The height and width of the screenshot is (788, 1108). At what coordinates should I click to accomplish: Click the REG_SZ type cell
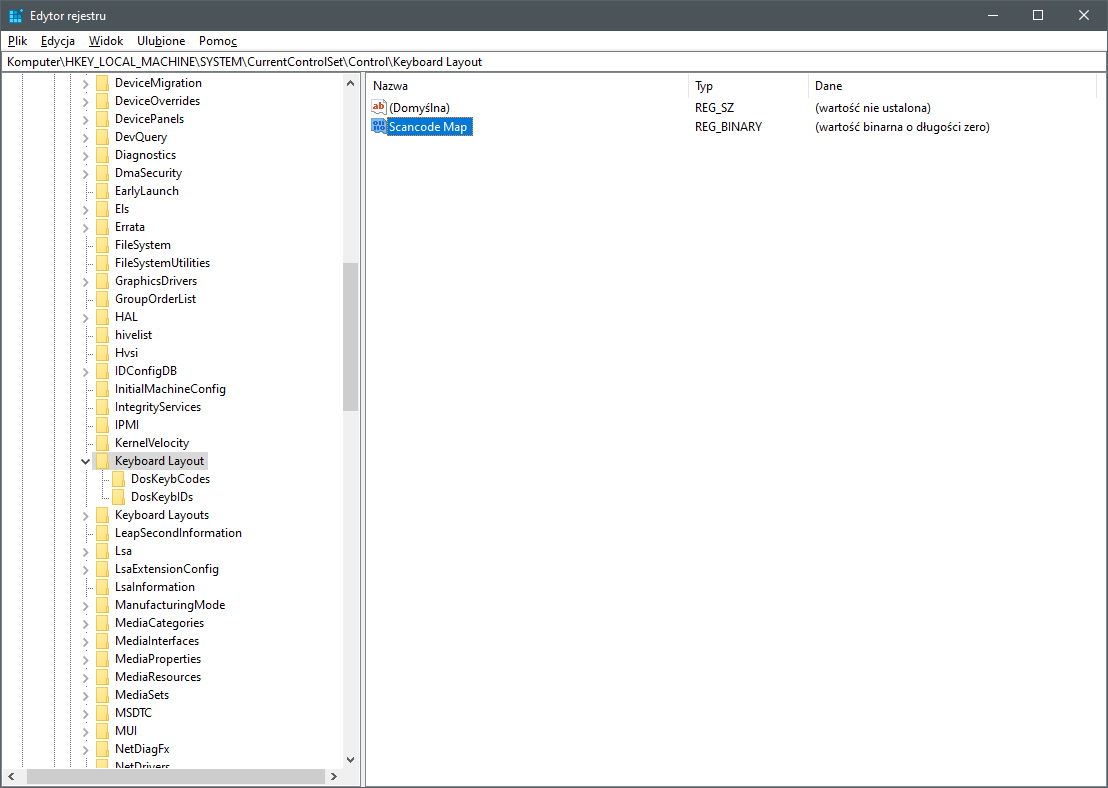(x=714, y=108)
